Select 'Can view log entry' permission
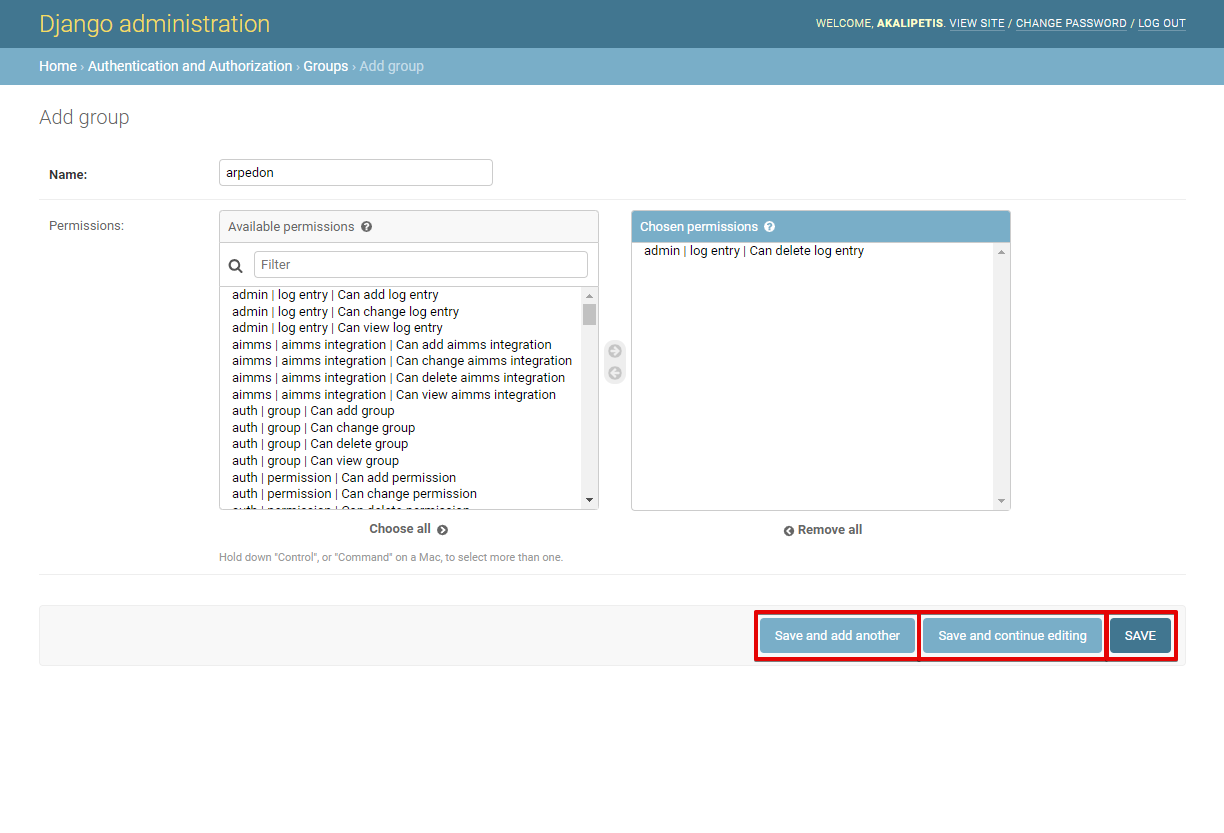The height and width of the screenshot is (833, 1224). point(401,328)
